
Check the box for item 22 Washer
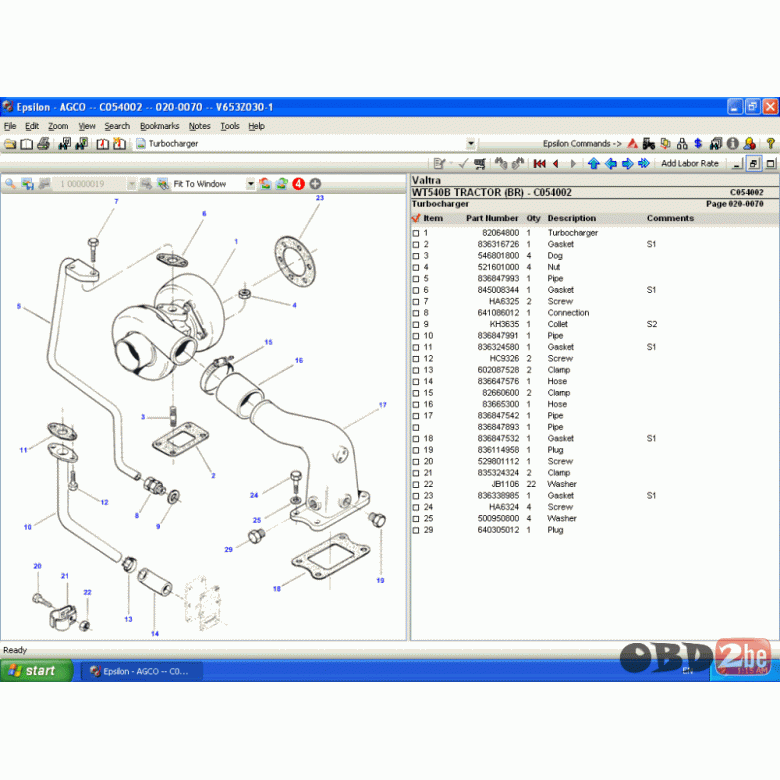[416, 485]
